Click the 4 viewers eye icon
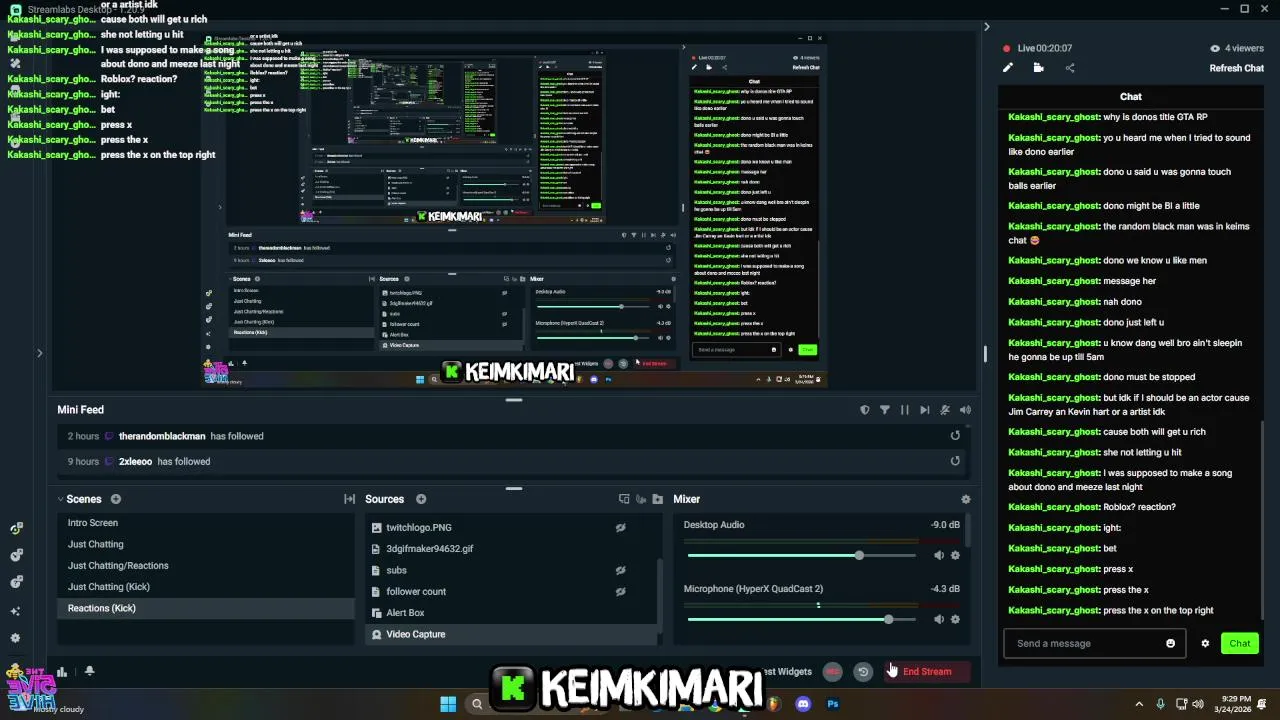Screen dimensions: 1280x720 point(1215,48)
